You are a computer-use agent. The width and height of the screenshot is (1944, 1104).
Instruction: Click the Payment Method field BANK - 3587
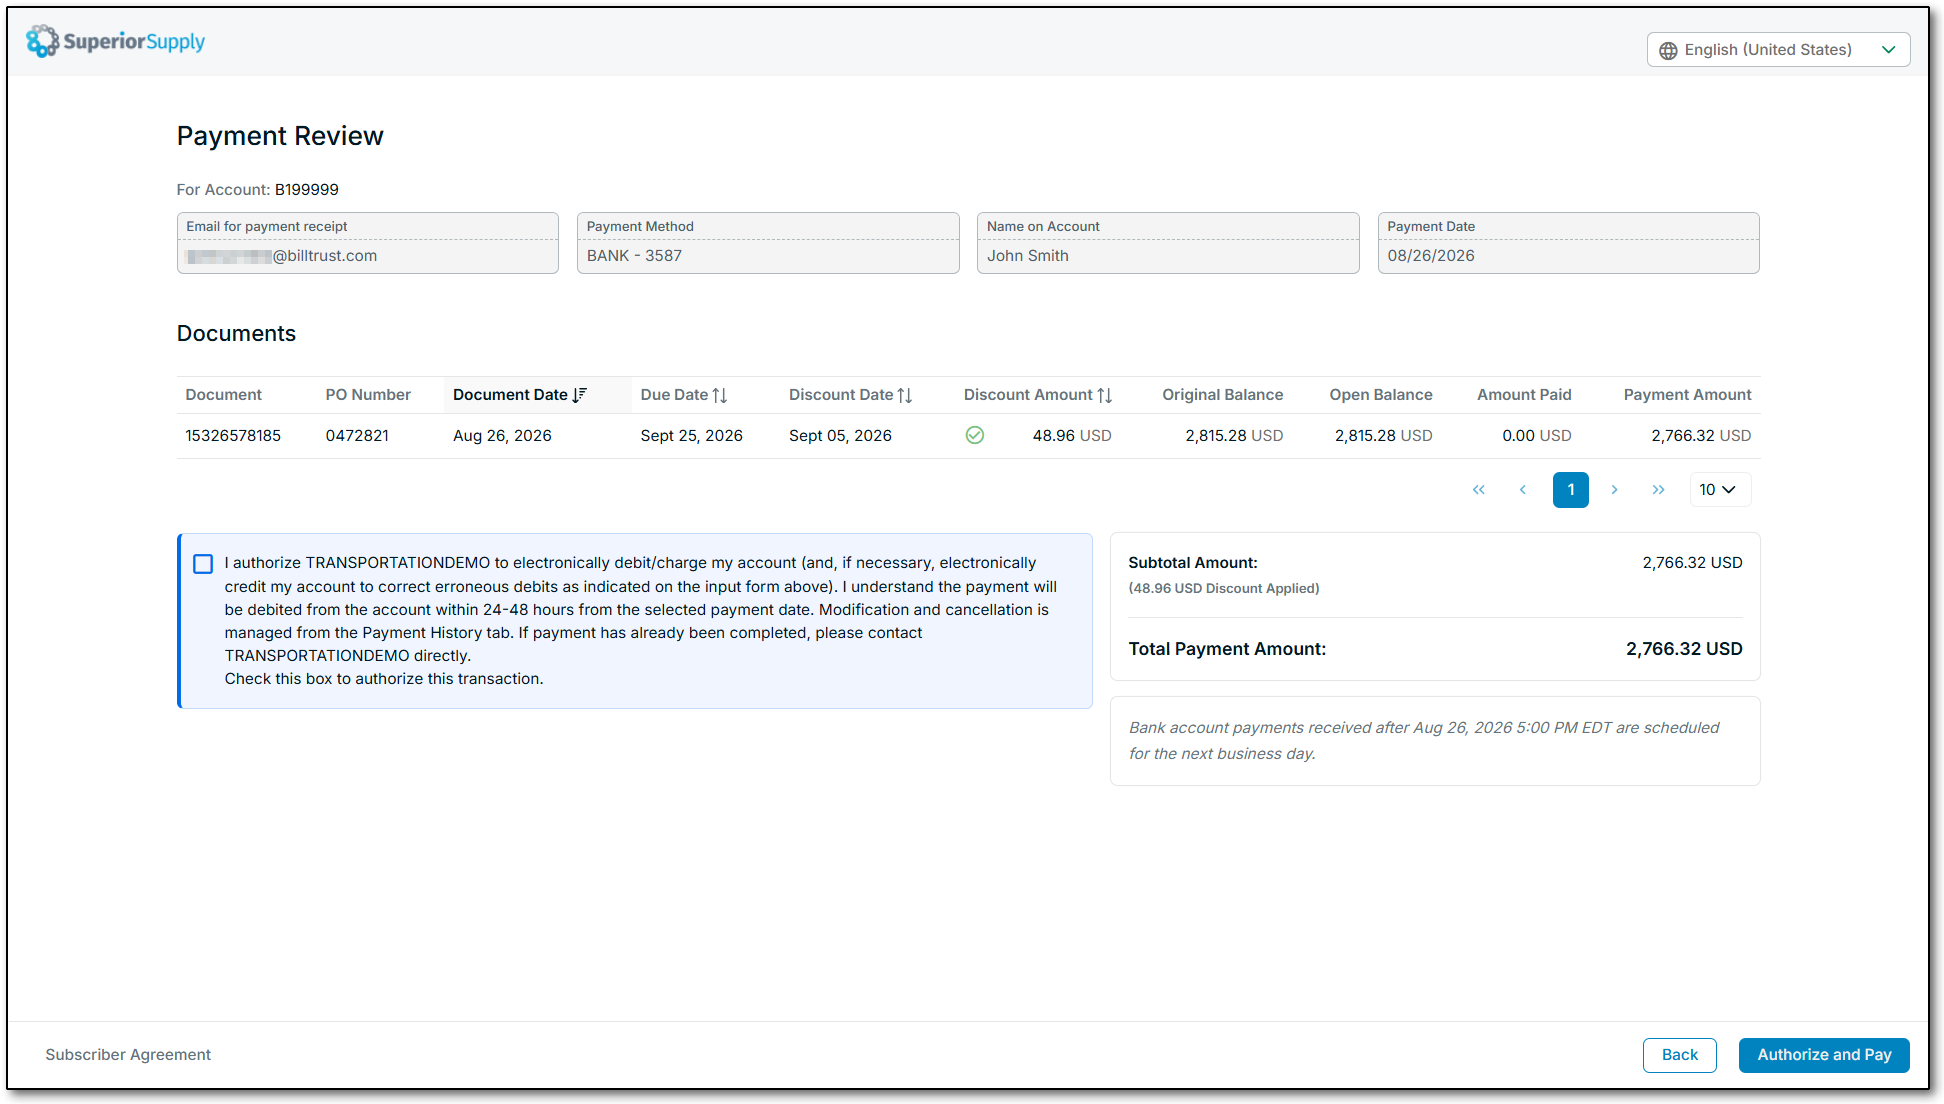(768, 243)
